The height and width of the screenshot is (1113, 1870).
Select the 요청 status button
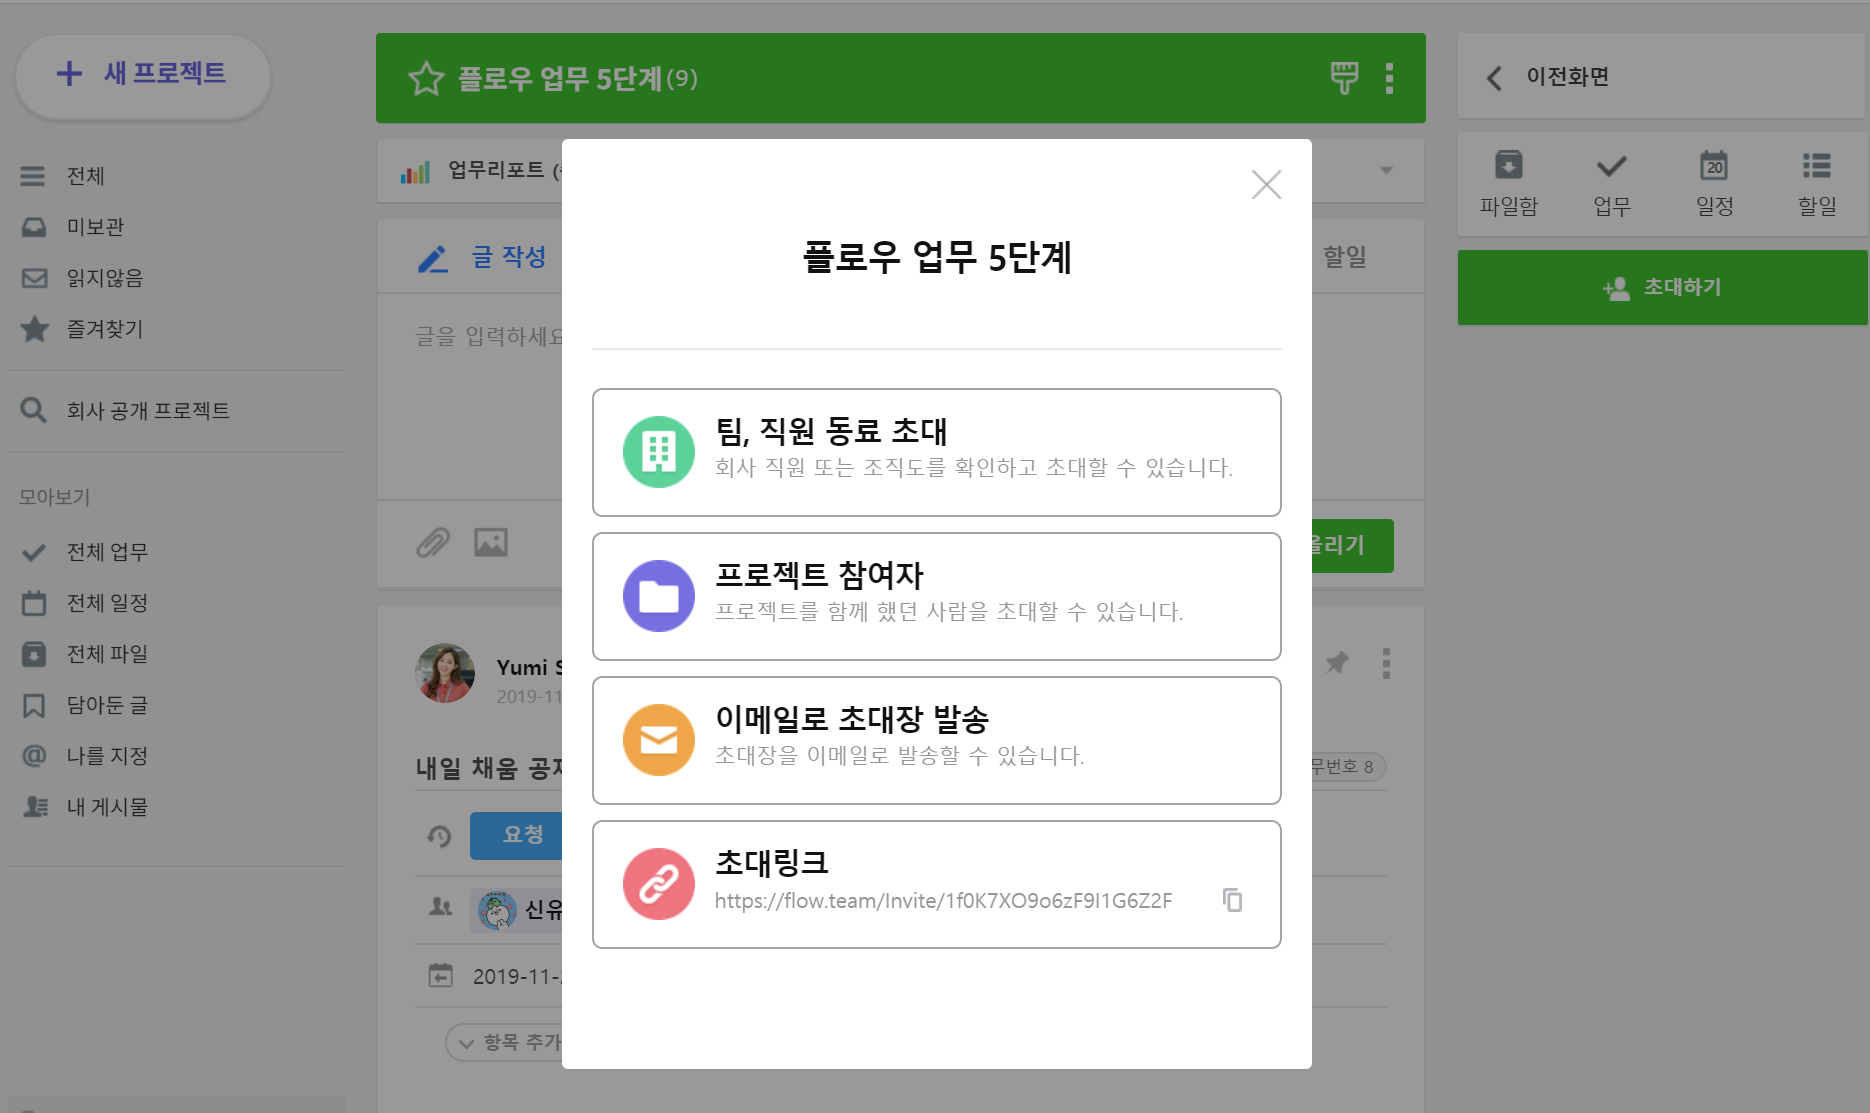[x=516, y=835]
